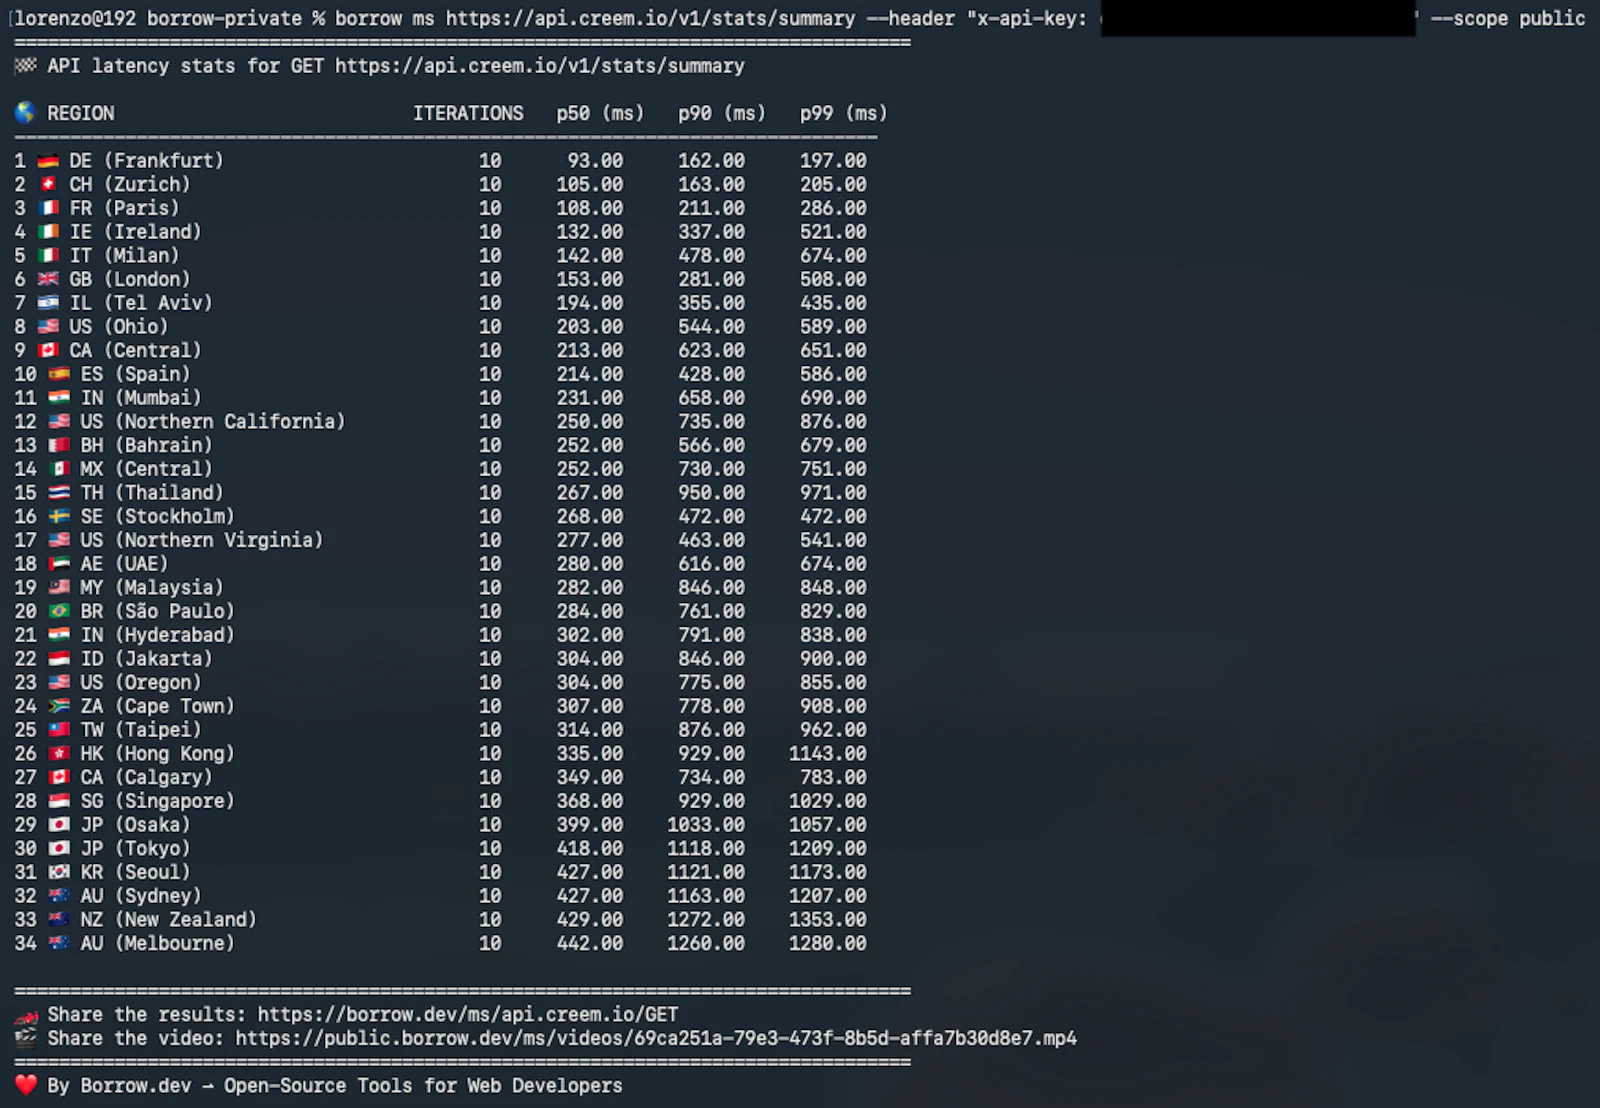Click the US flag icon beside Ohio
This screenshot has height=1108, width=1600.
click(x=48, y=327)
